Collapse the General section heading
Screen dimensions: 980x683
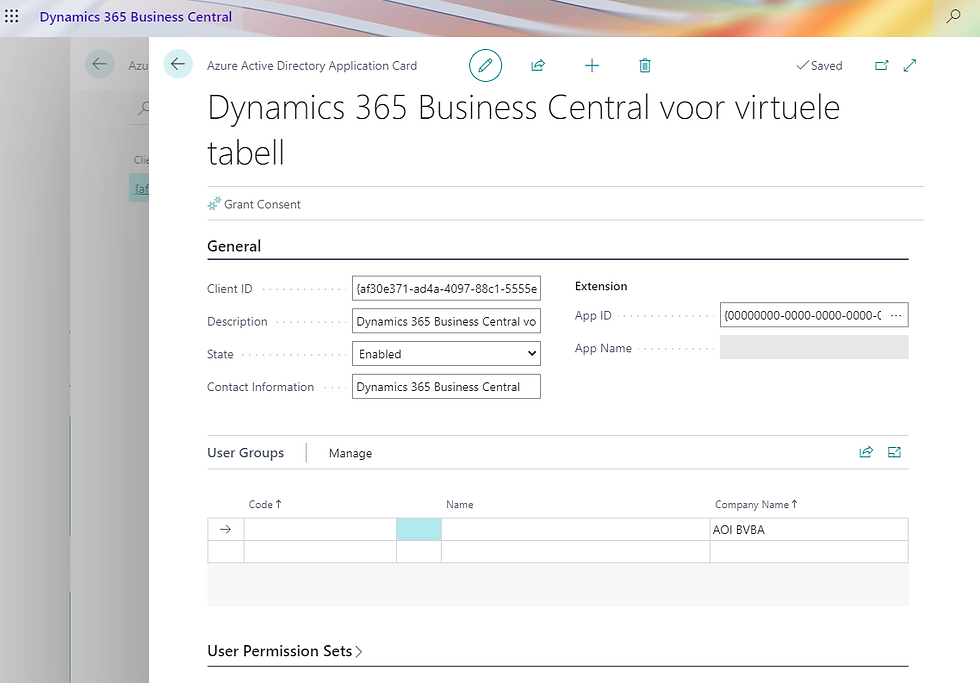(234, 246)
